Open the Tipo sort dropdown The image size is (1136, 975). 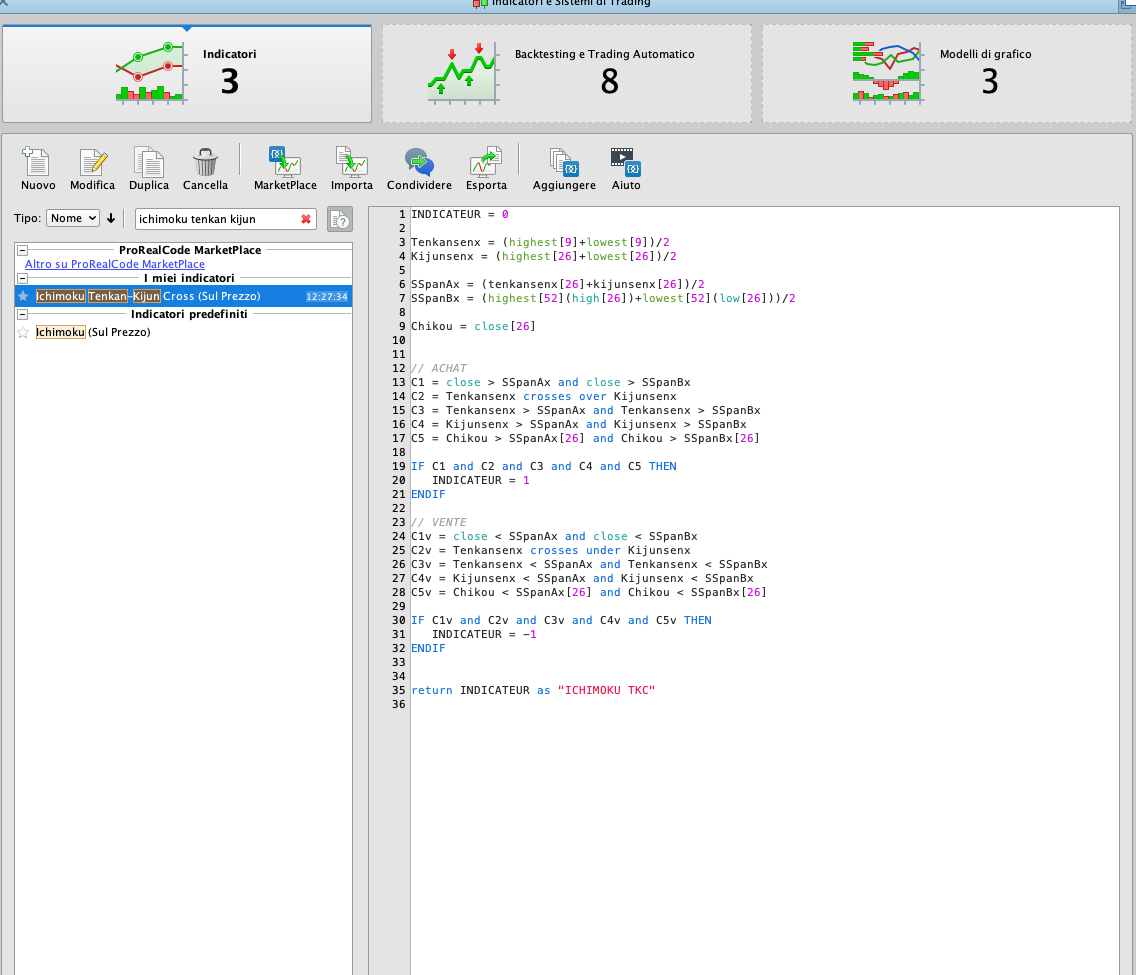tap(73, 218)
